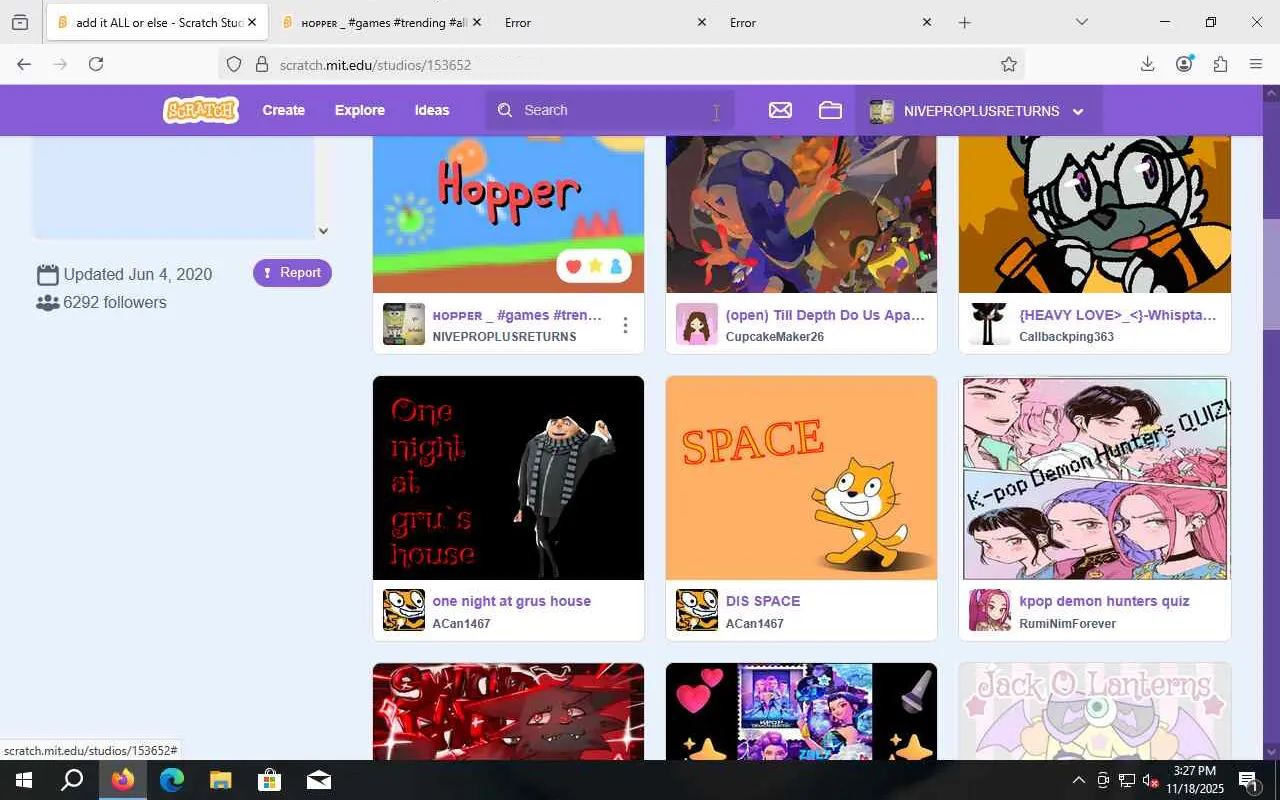
Task: Click the browser back arrow
Action: click(24, 64)
